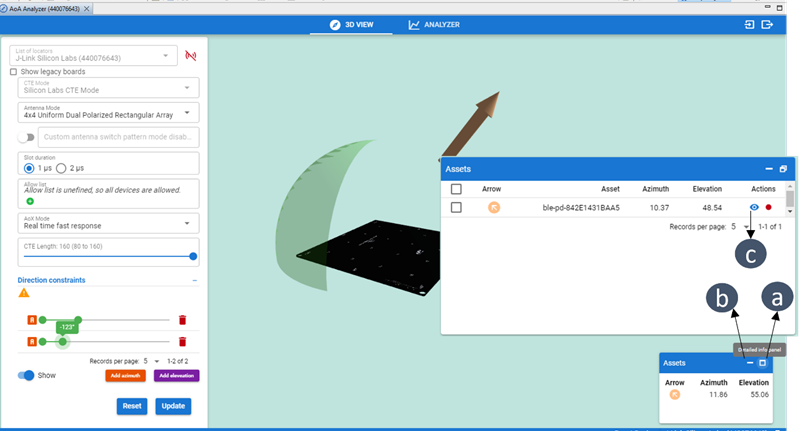Click the azimuth value 10.37
This screenshot has height=431, width=800.
pyautogui.click(x=660, y=208)
